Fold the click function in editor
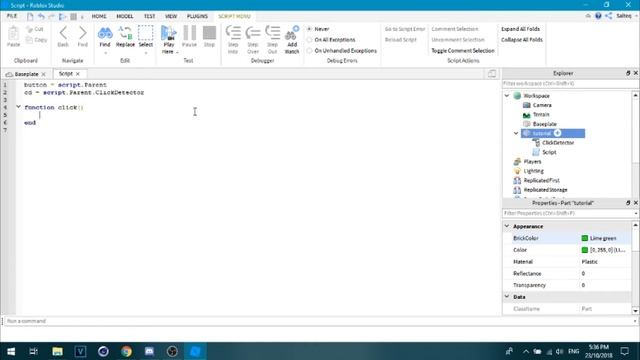 (18, 107)
